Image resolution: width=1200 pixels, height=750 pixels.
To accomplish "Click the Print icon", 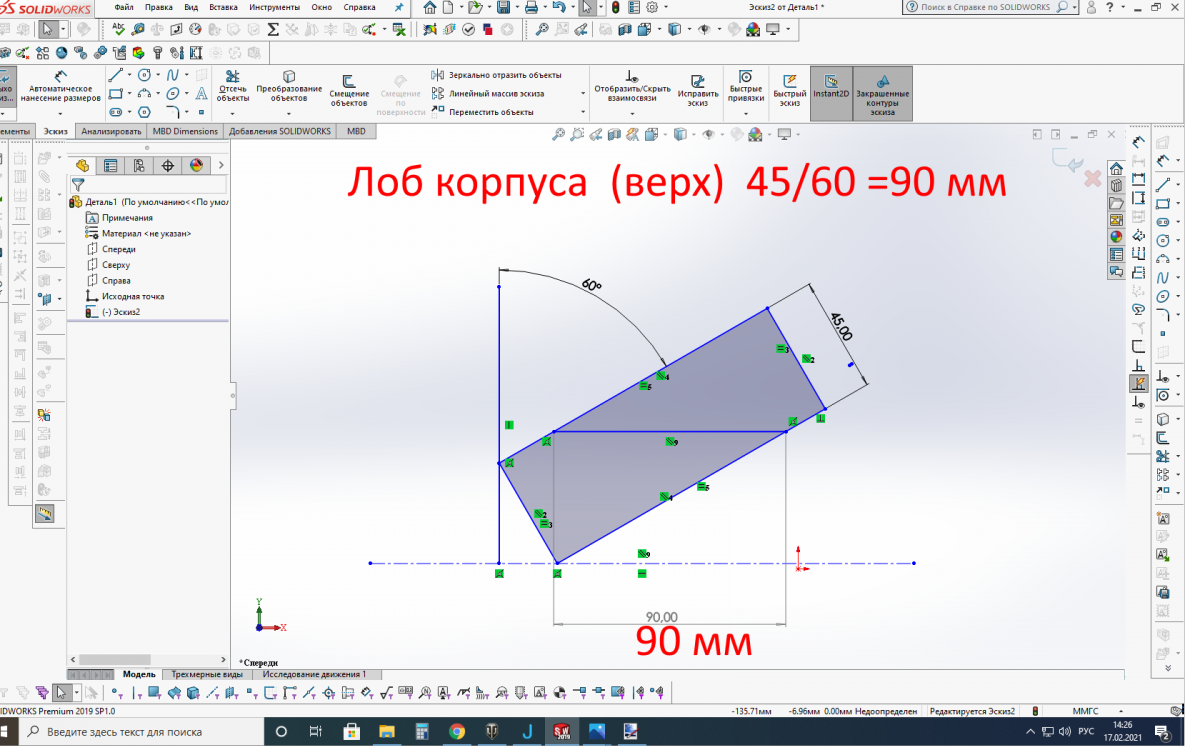I will 532,7.
